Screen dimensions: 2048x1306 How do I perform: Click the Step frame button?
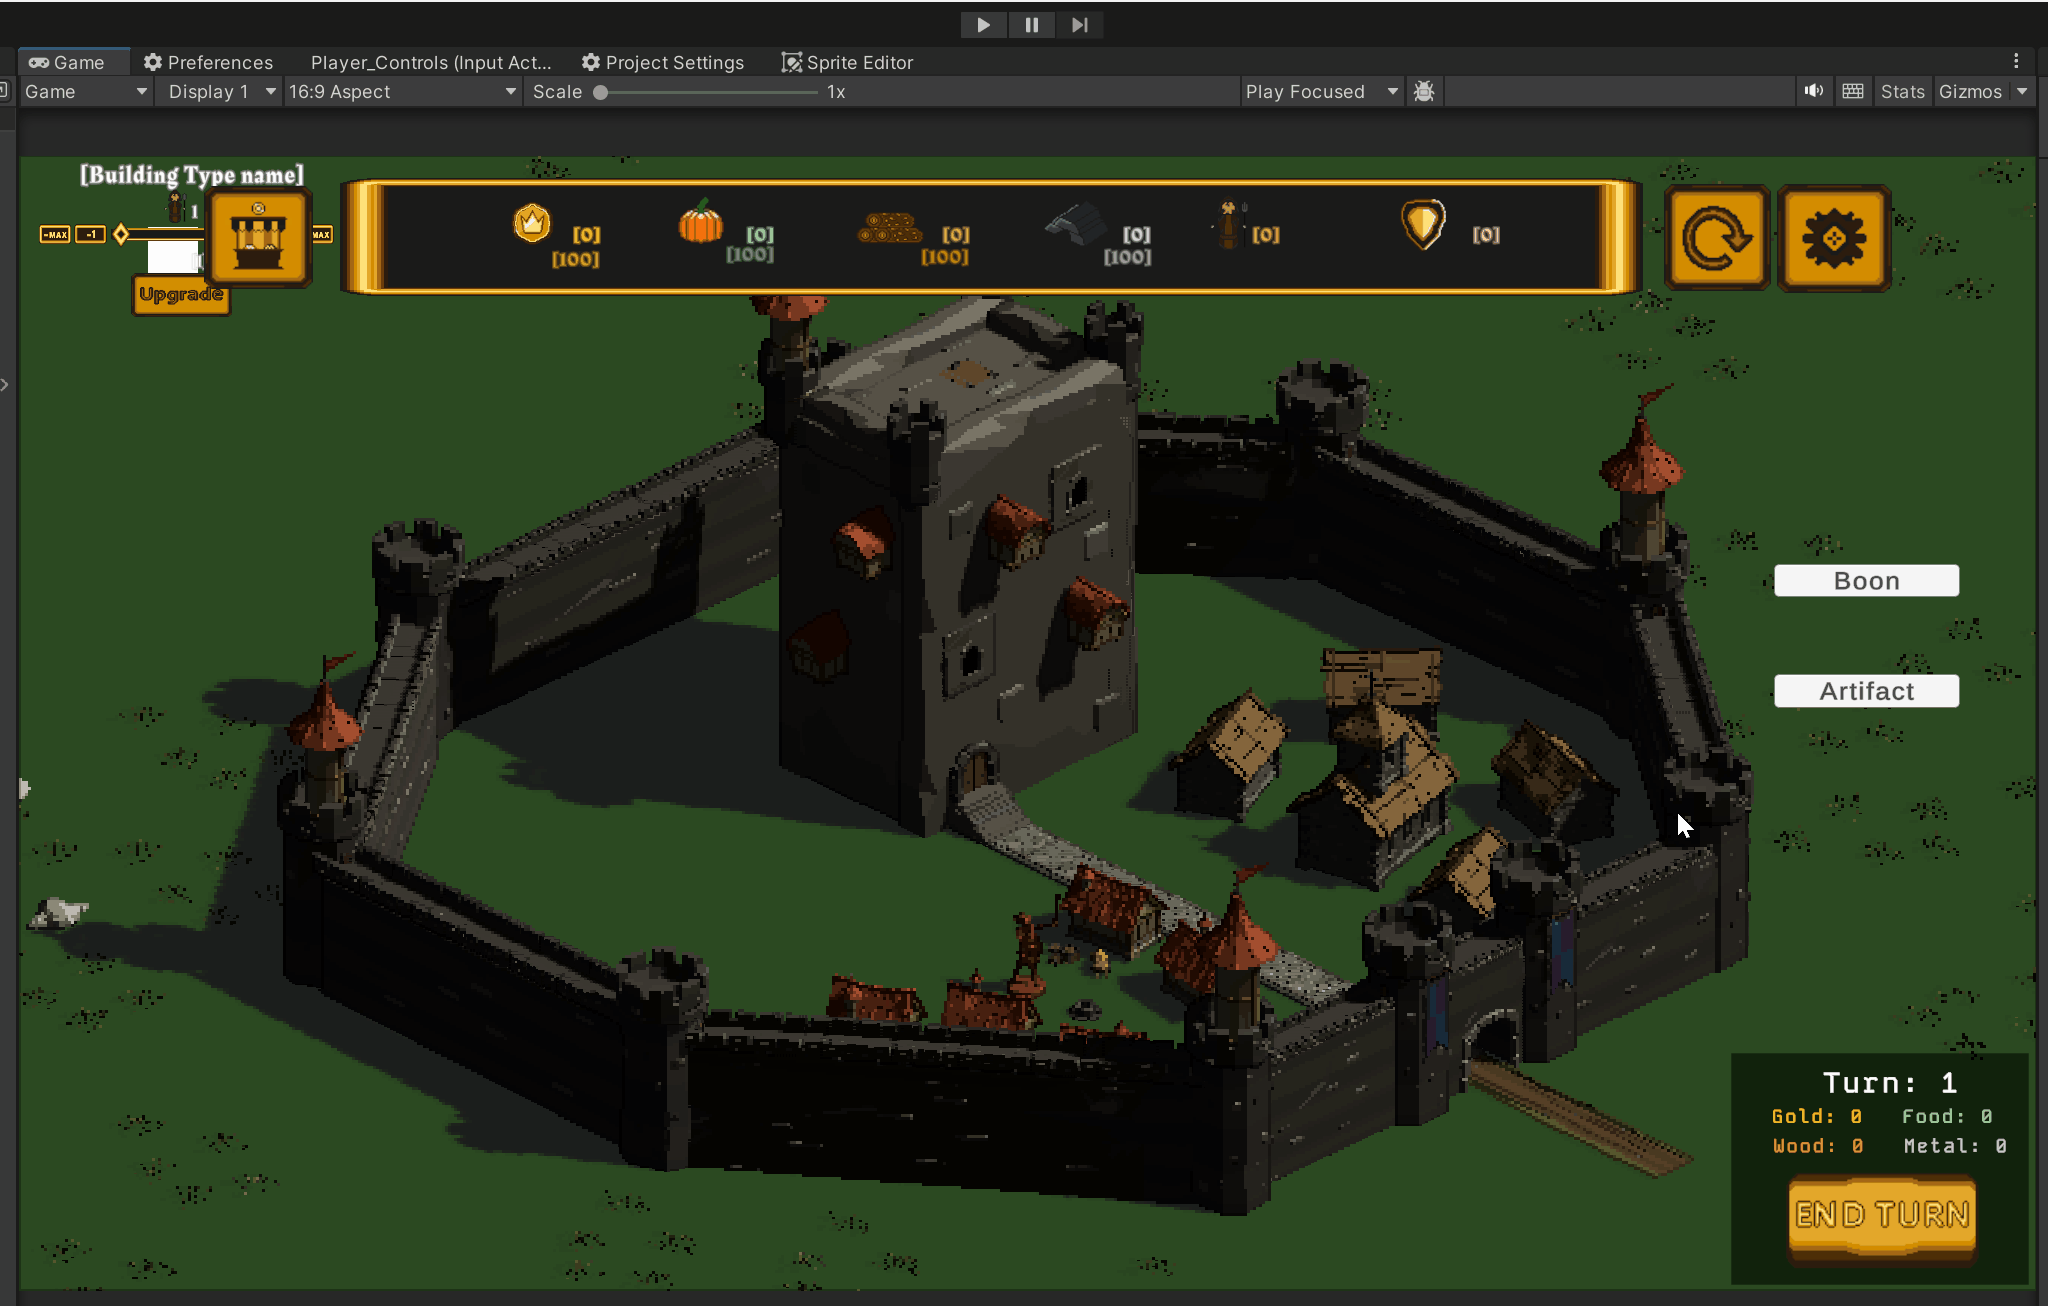(1079, 25)
